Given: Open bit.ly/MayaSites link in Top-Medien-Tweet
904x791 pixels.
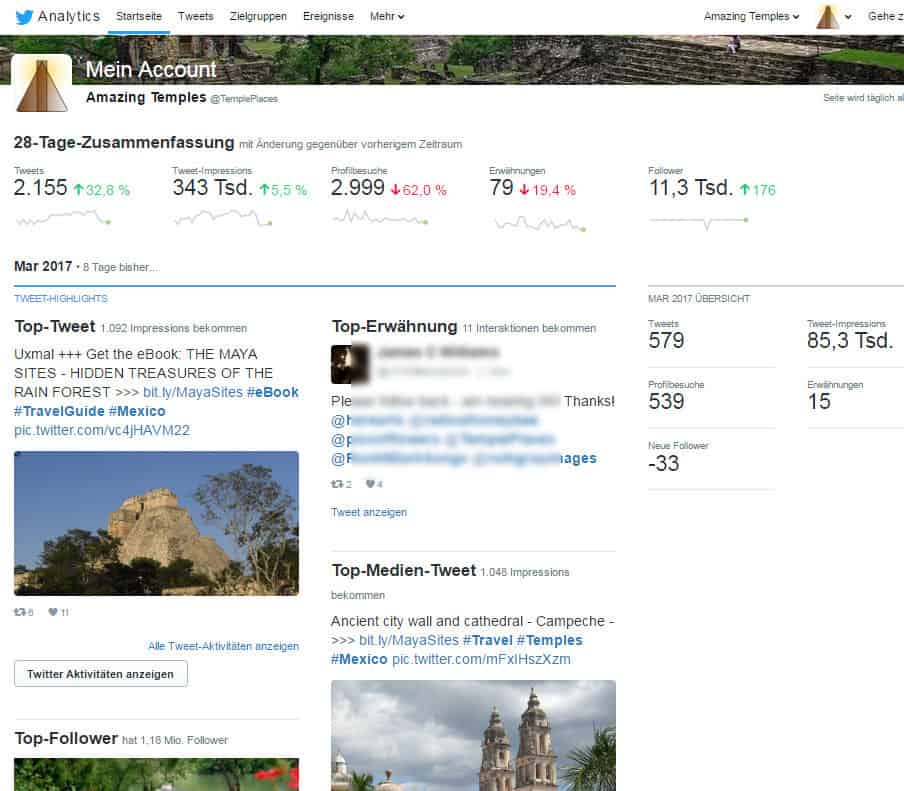Looking at the screenshot, I should point(409,640).
